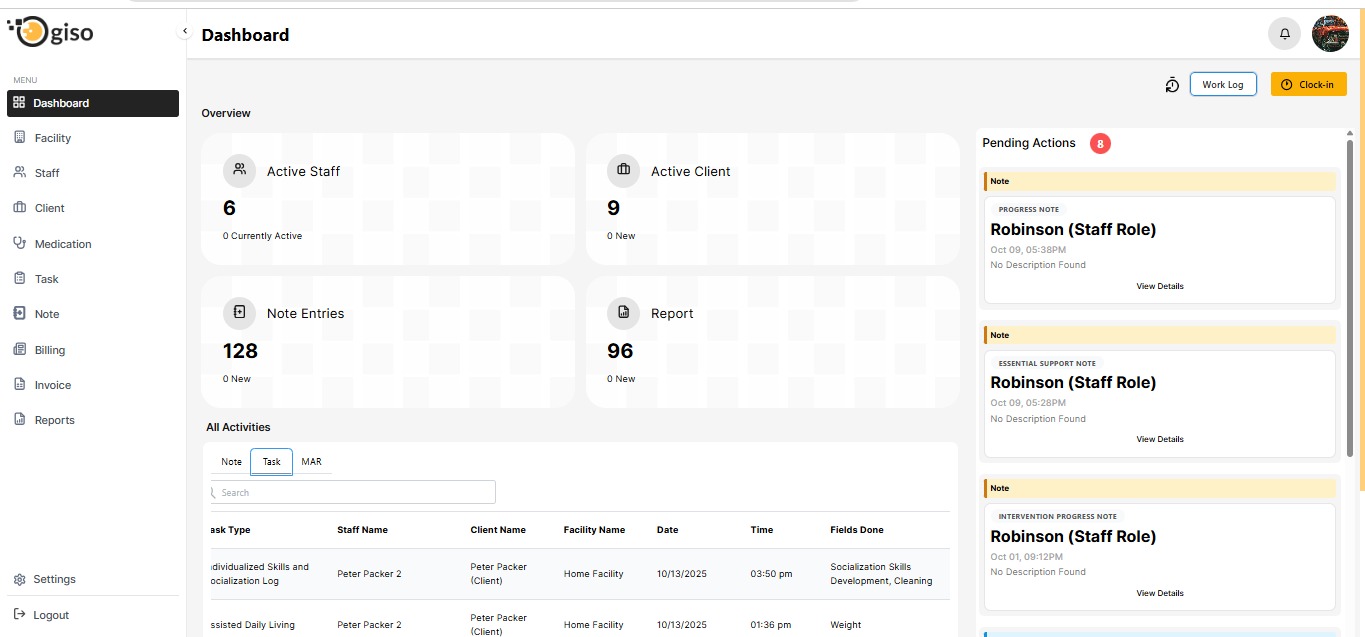Click the Report card document icon

623,312
